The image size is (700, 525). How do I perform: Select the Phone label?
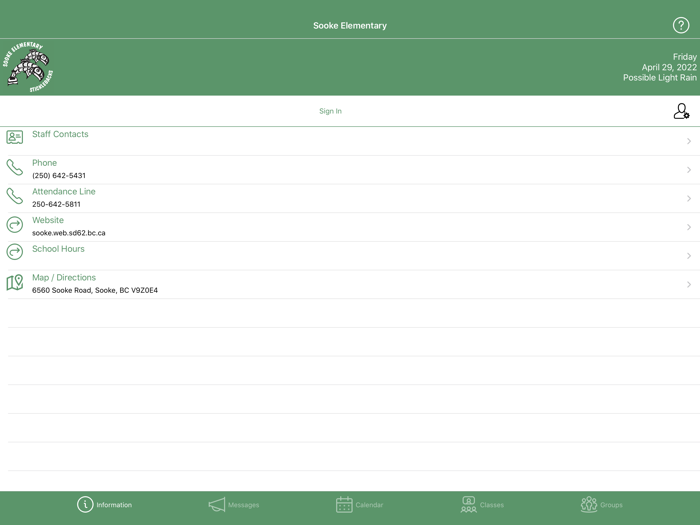tap(44, 163)
